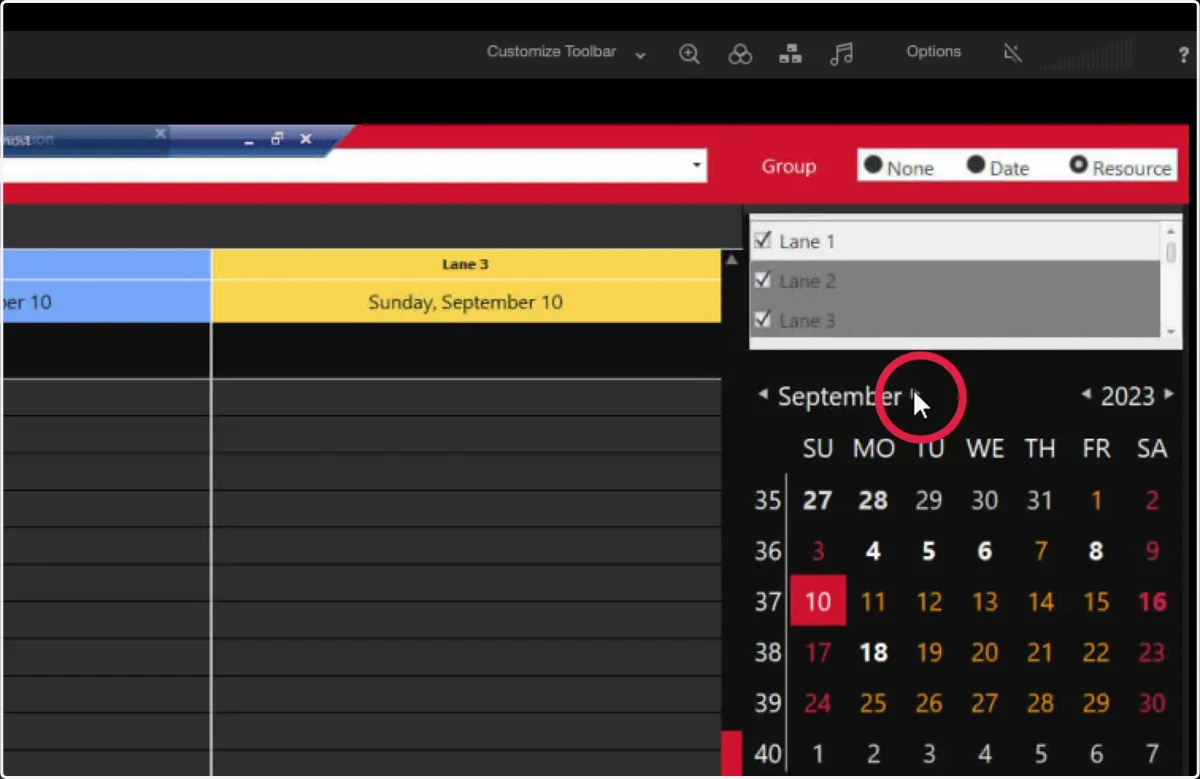This screenshot has width=1200, height=779.
Task: Go to previous year arrow
Action: pyautogui.click(x=1087, y=395)
